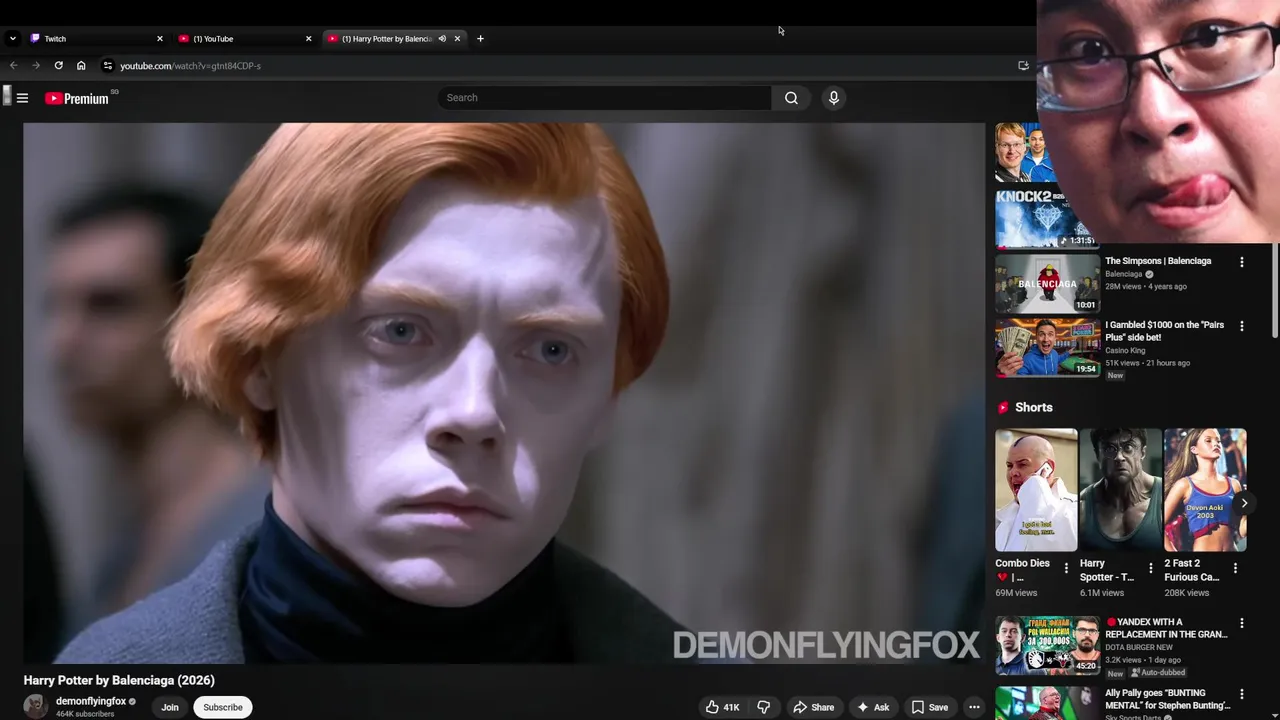1280x720 pixels.
Task: Open options for Harry Spotter short
Action: click(x=1150, y=568)
